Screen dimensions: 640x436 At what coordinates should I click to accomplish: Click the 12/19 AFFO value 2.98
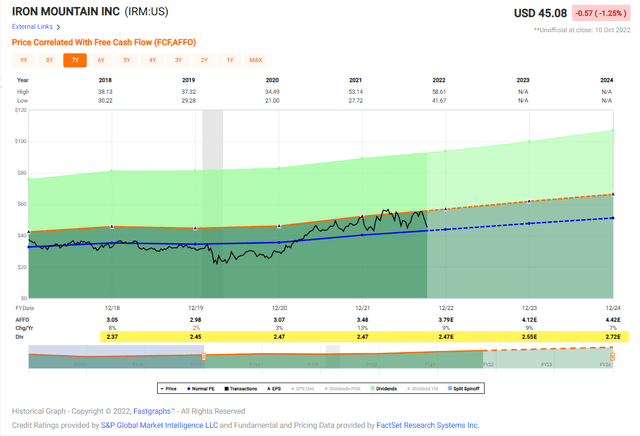click(196, 320)
